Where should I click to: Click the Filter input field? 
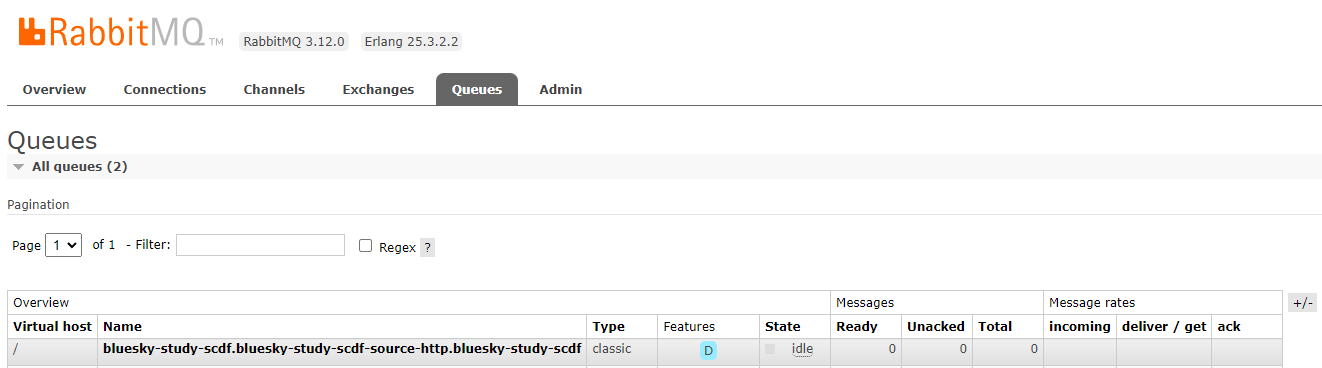260,245
